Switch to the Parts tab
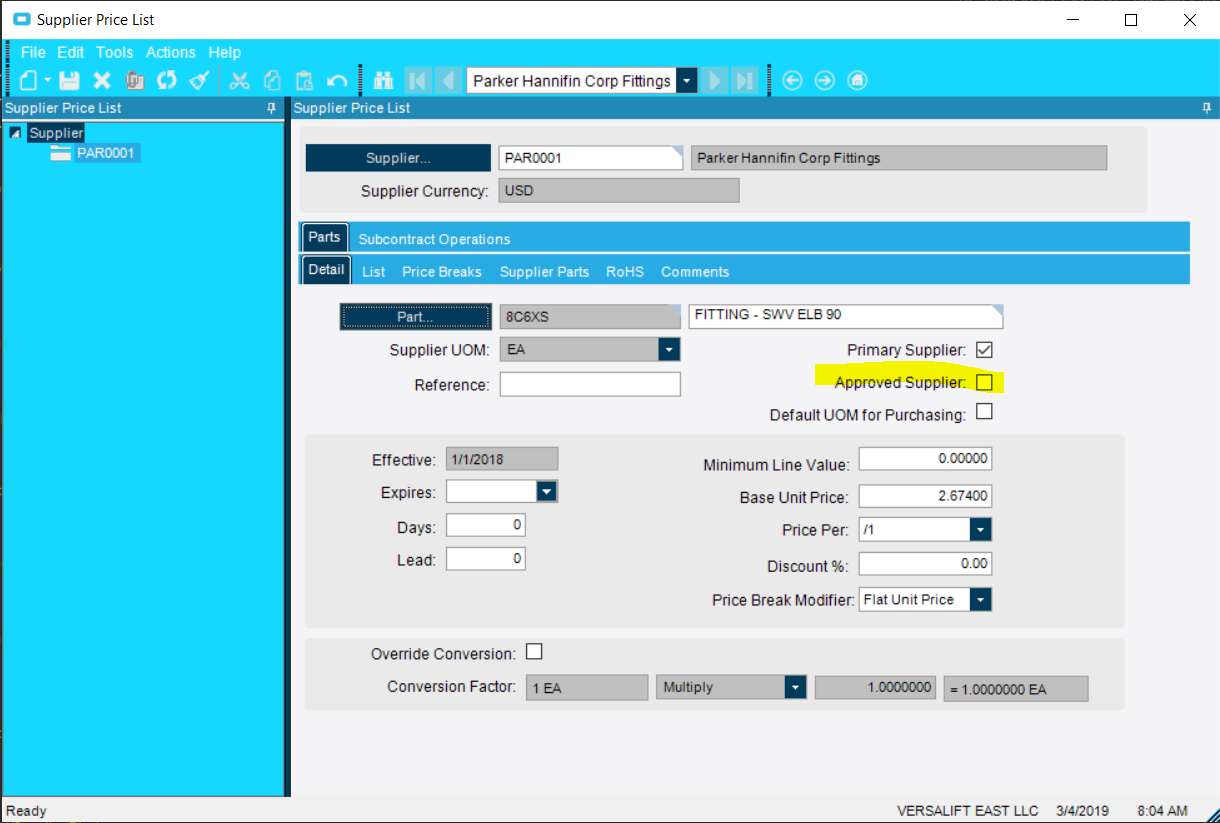 [324, 237]
